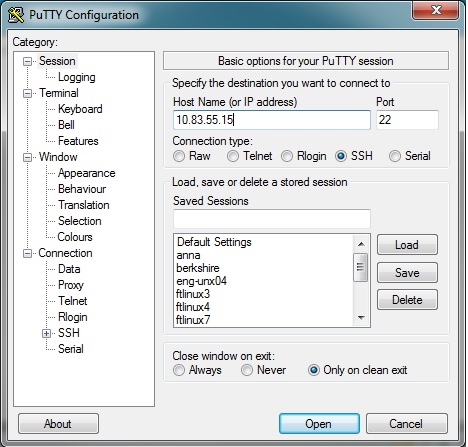Click the Saved Sessions name field

point(272,219)
